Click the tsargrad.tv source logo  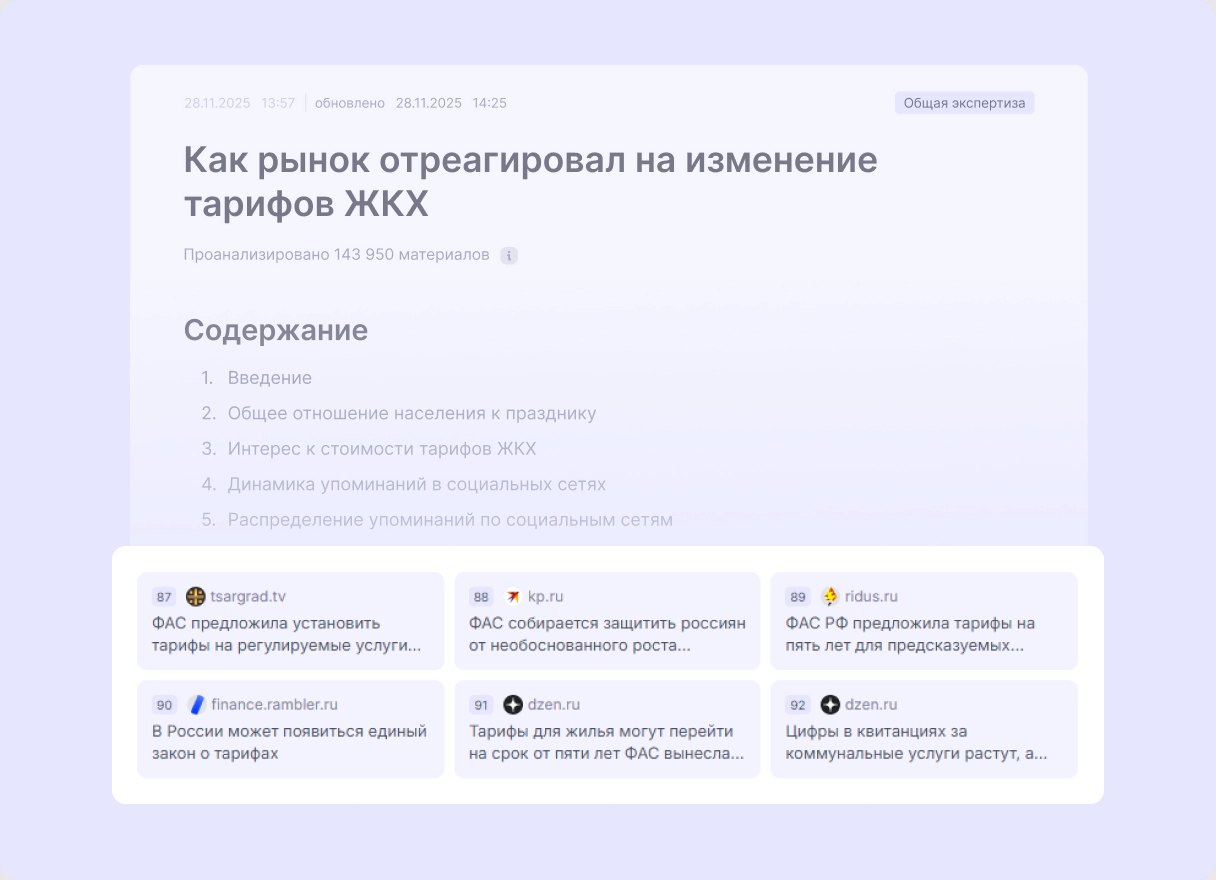196,597
